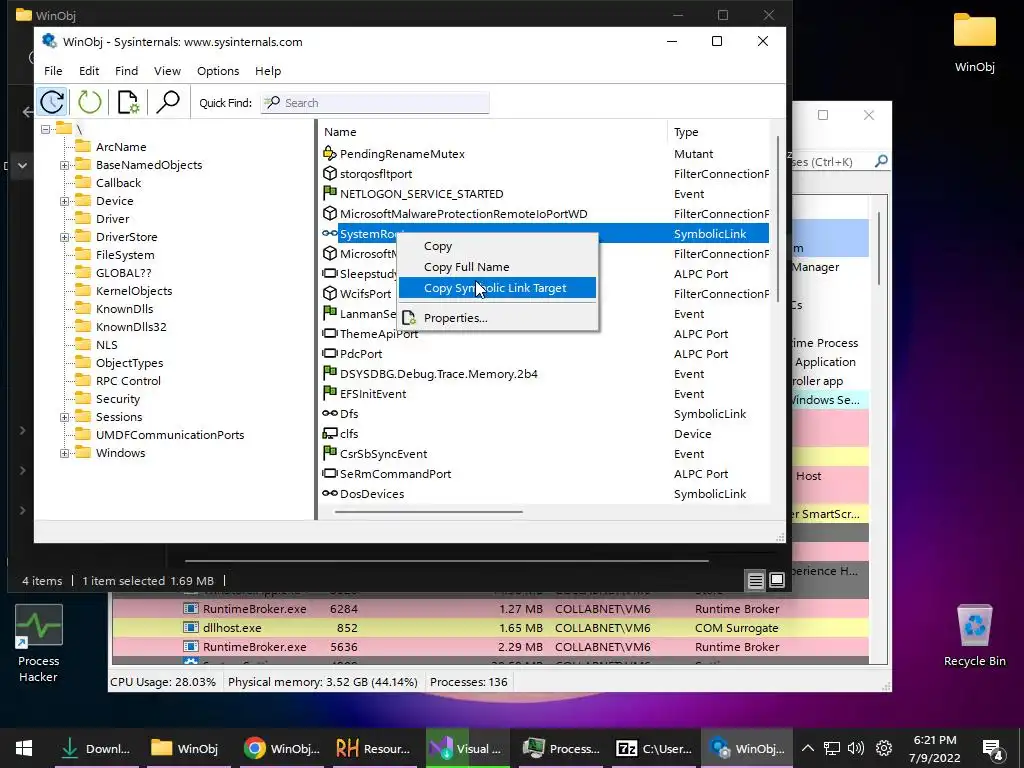Choose Copy from context menu

[497, 246]
